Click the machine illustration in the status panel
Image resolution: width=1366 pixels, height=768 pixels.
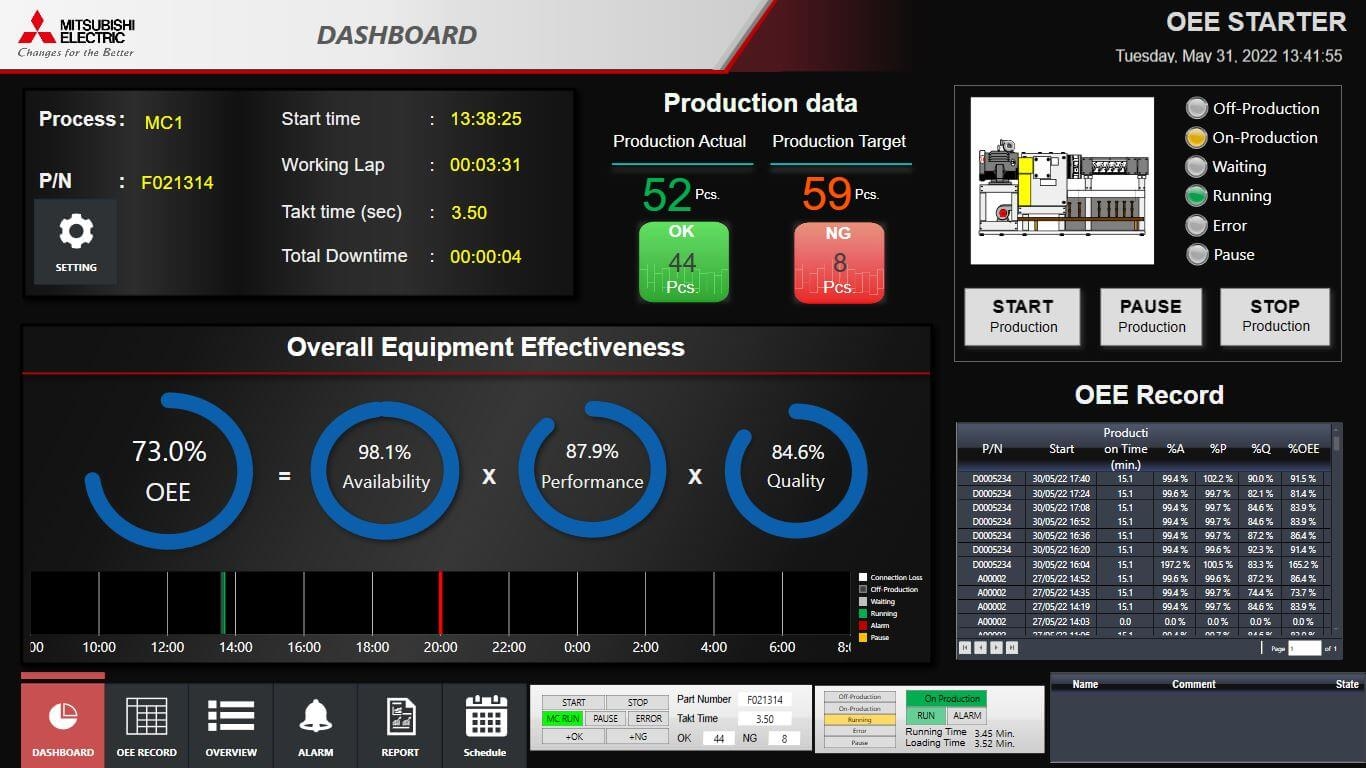(1061, 181)
